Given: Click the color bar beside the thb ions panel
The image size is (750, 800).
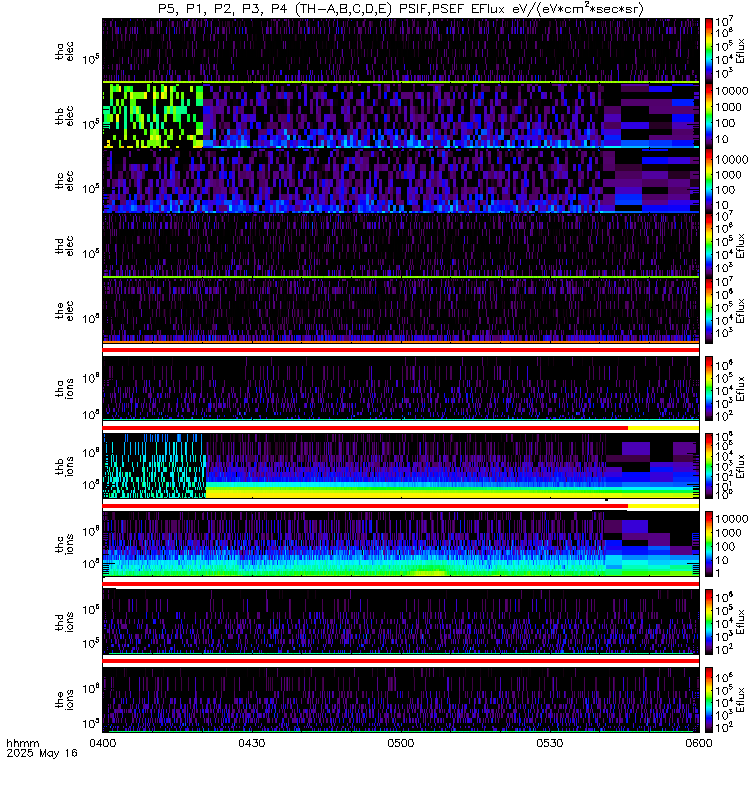Looking at the screenshot, I should click(709, 466).
